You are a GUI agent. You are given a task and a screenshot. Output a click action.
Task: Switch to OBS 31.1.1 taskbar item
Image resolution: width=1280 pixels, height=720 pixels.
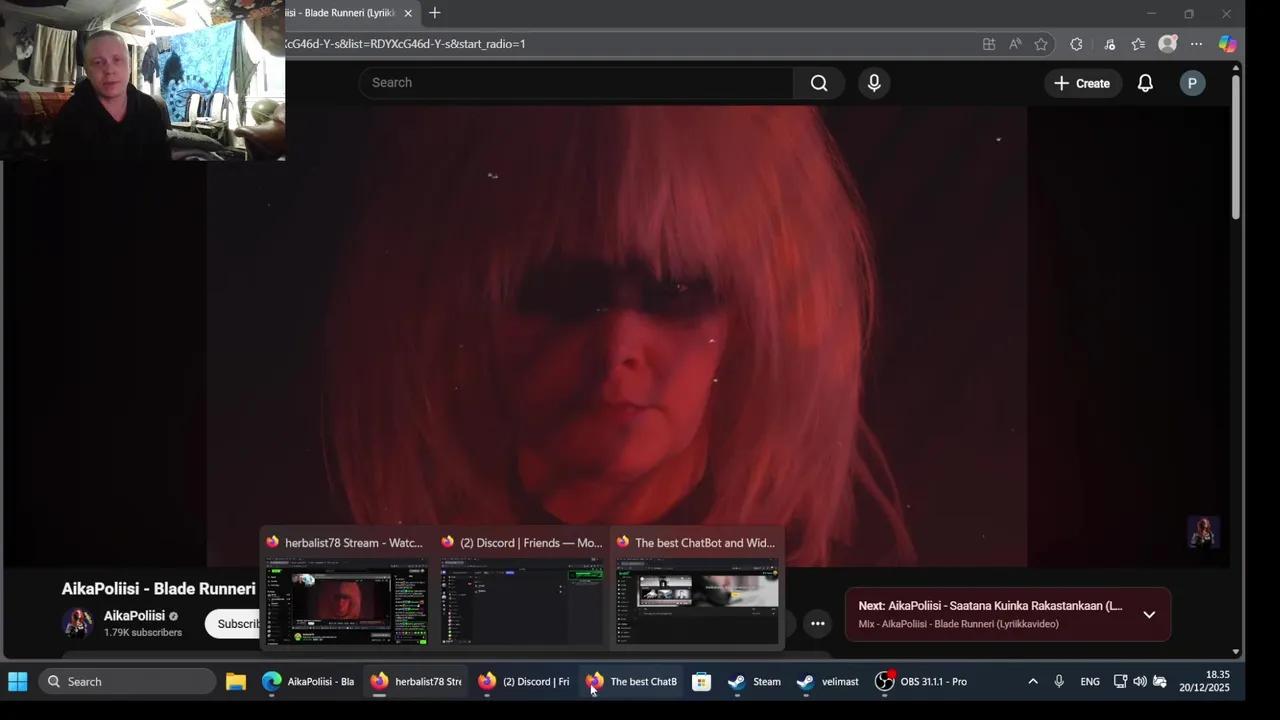point(921,682)
